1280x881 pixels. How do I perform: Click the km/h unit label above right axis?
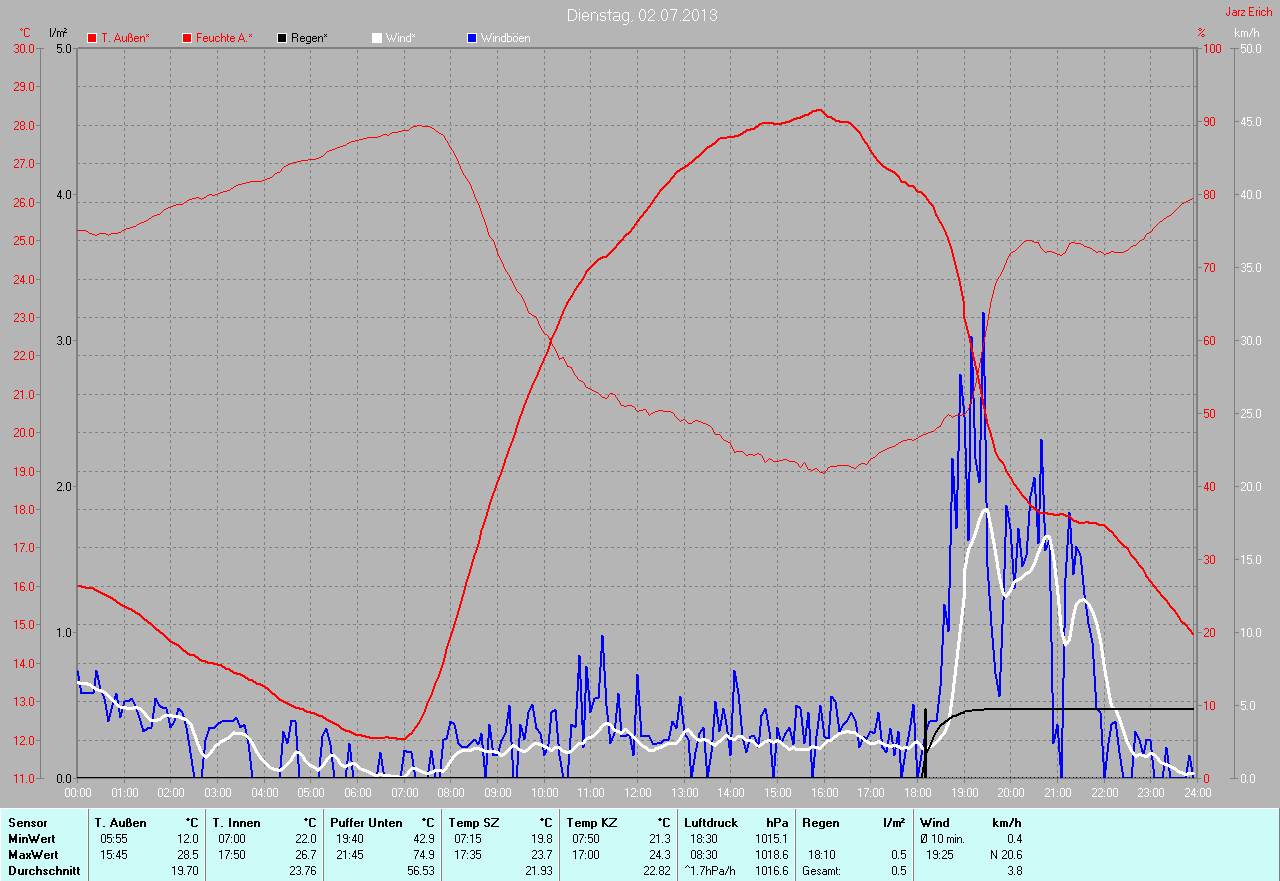[1246, 33]
